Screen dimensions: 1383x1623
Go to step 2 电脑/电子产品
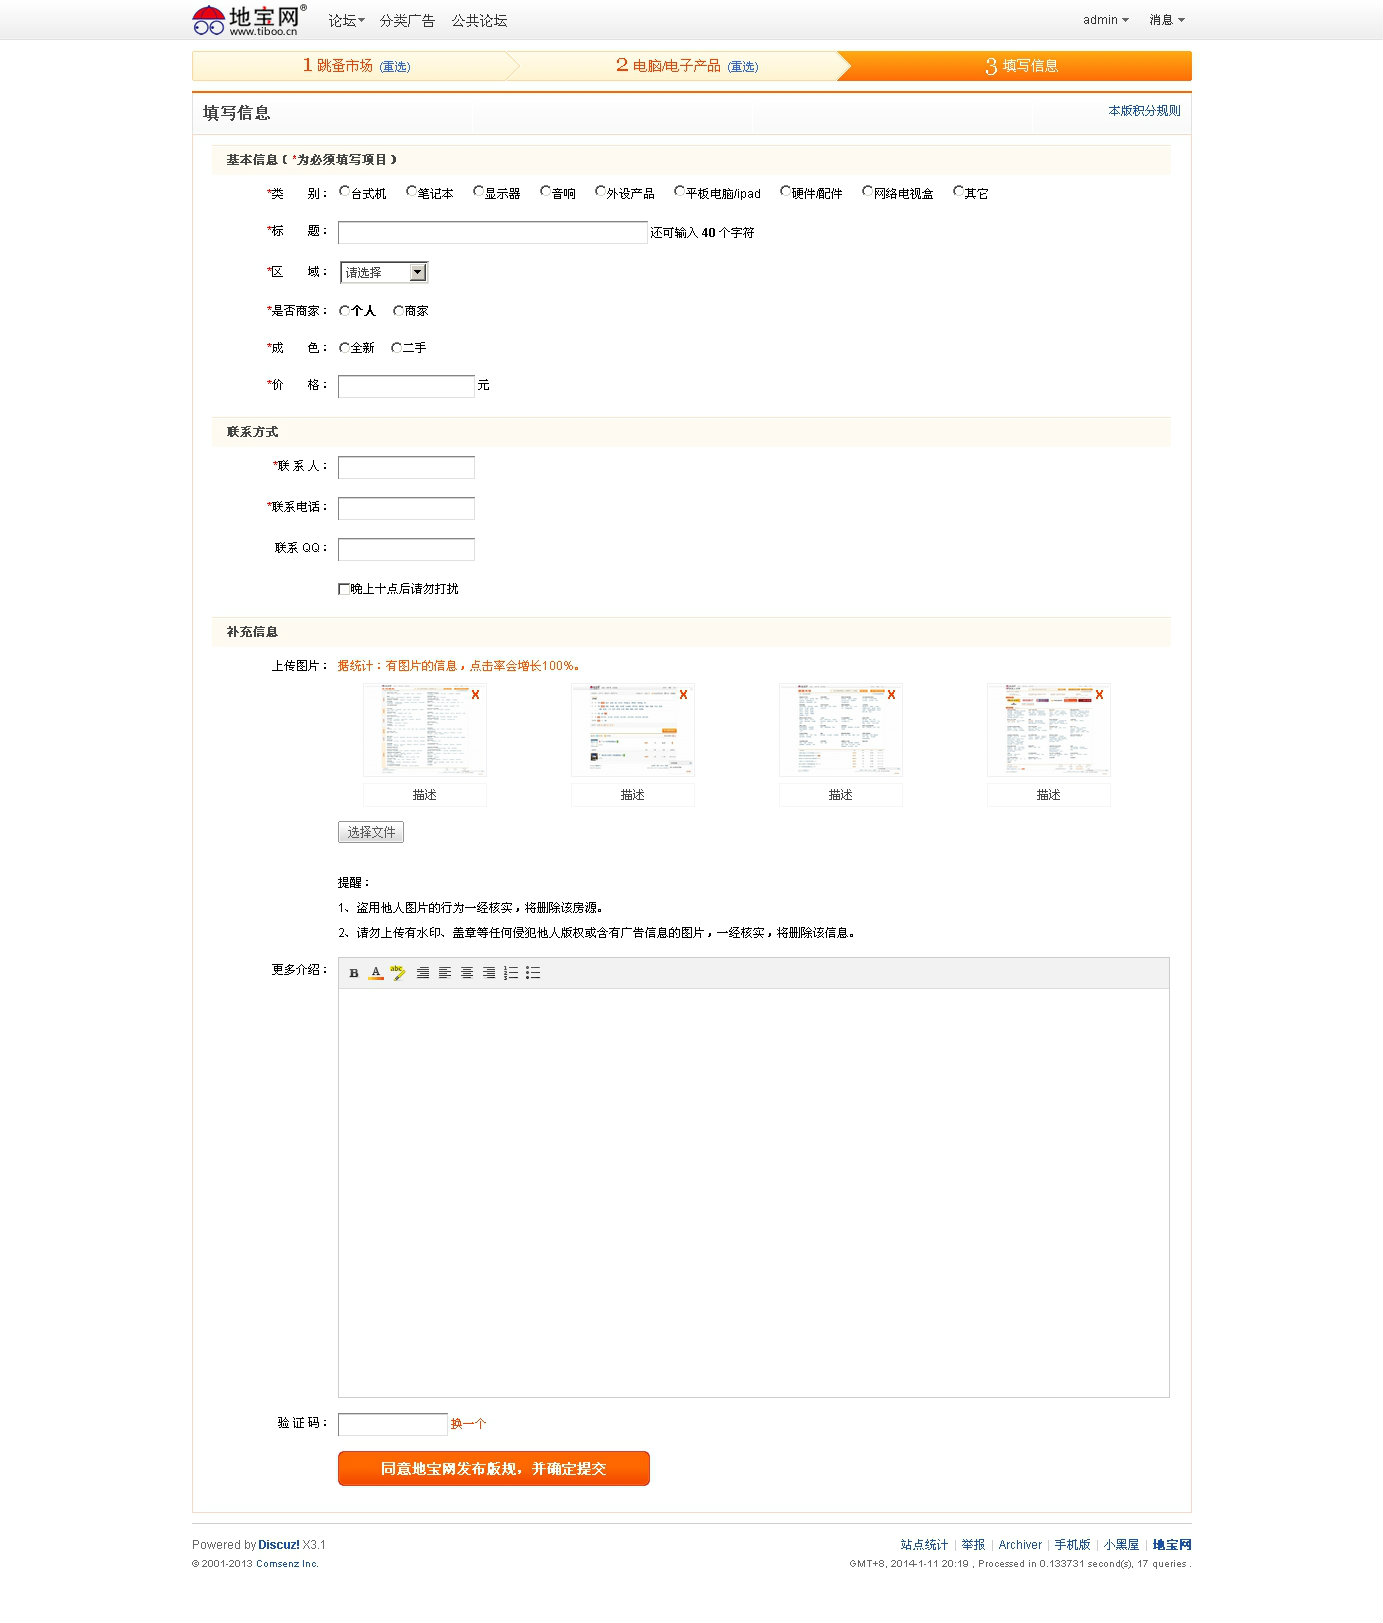click(668, 66)
